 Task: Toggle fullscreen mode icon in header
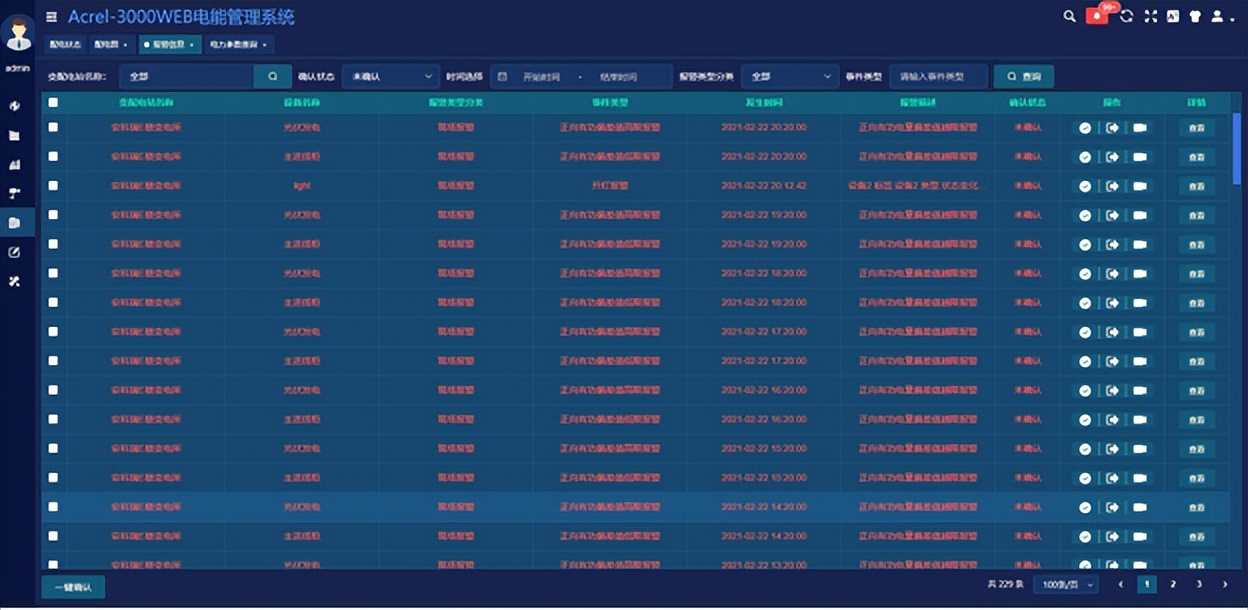tap(1150, 16)
